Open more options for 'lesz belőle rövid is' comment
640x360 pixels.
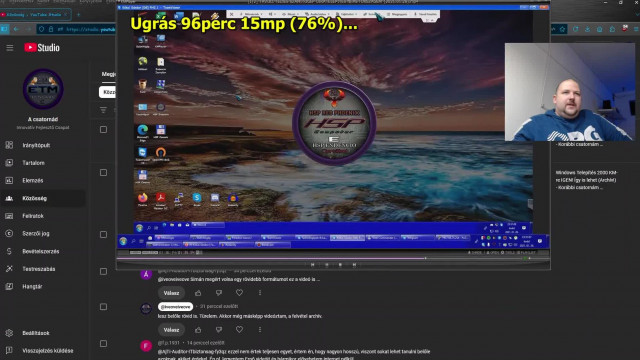point(260,329)
